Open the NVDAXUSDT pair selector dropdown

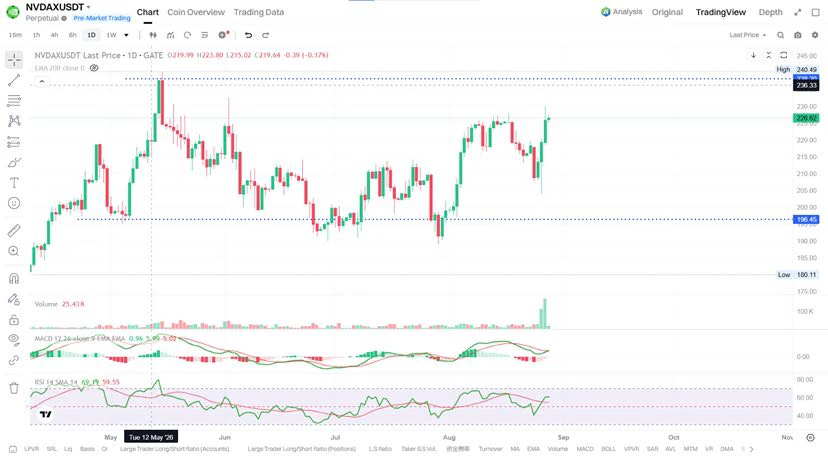58,7
